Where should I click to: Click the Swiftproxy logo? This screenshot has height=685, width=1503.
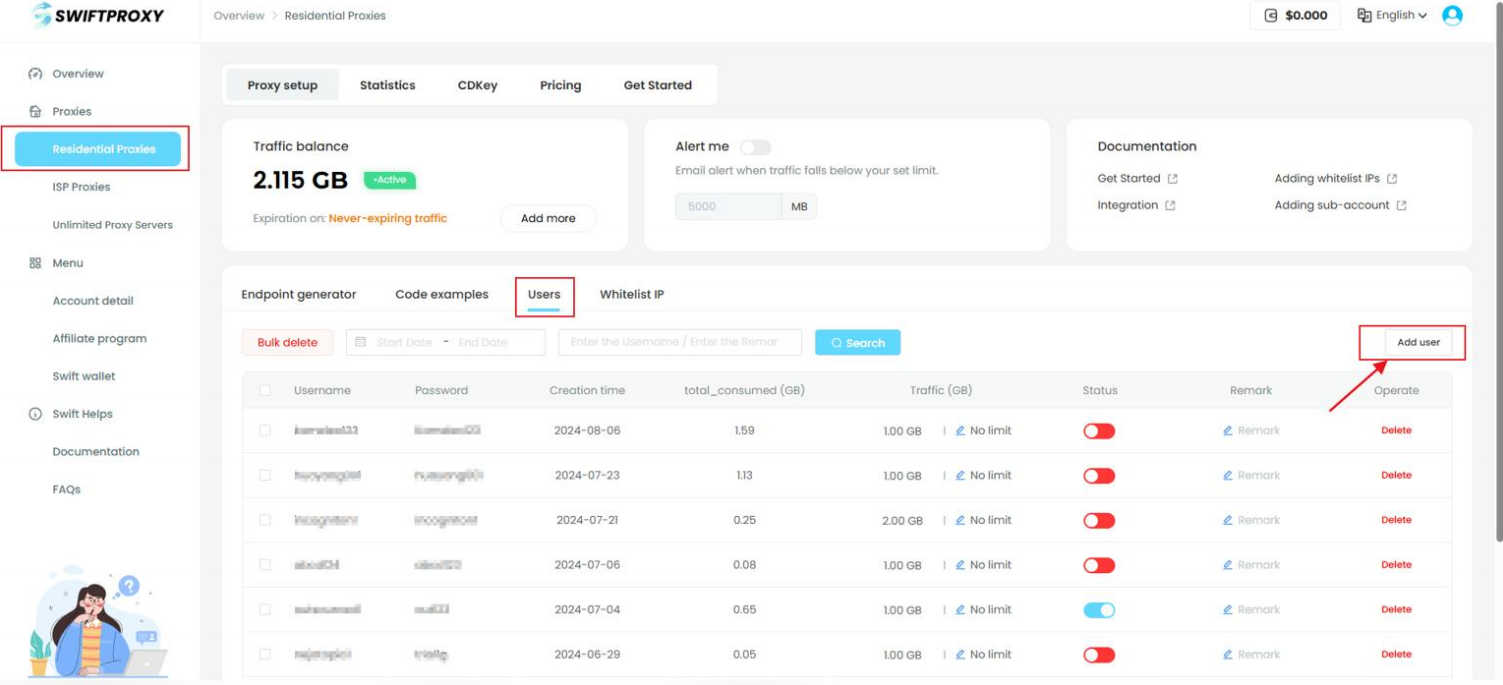(x=98, y=16)
